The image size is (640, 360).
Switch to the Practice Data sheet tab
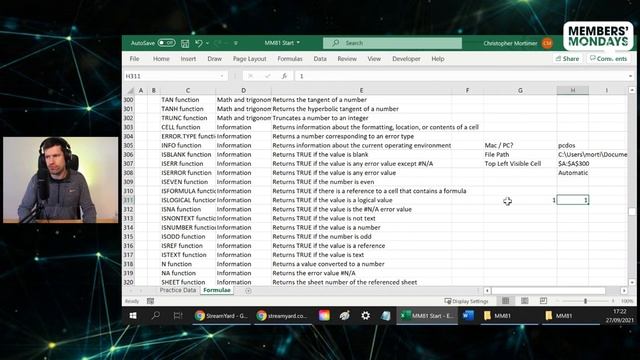point(178,290)
